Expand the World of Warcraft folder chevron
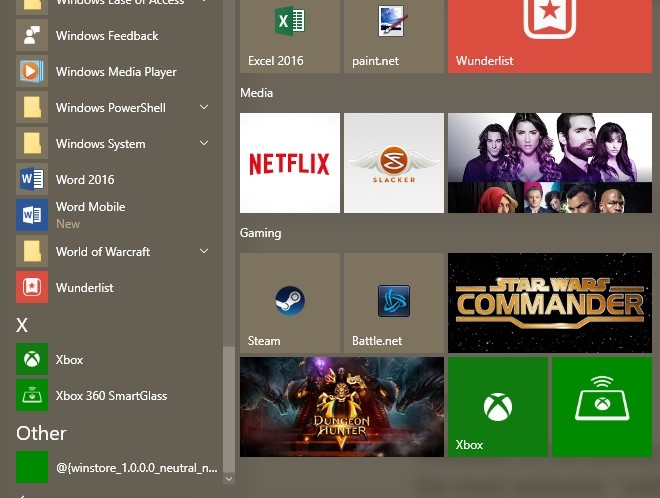660x498 pixels. 204,251
